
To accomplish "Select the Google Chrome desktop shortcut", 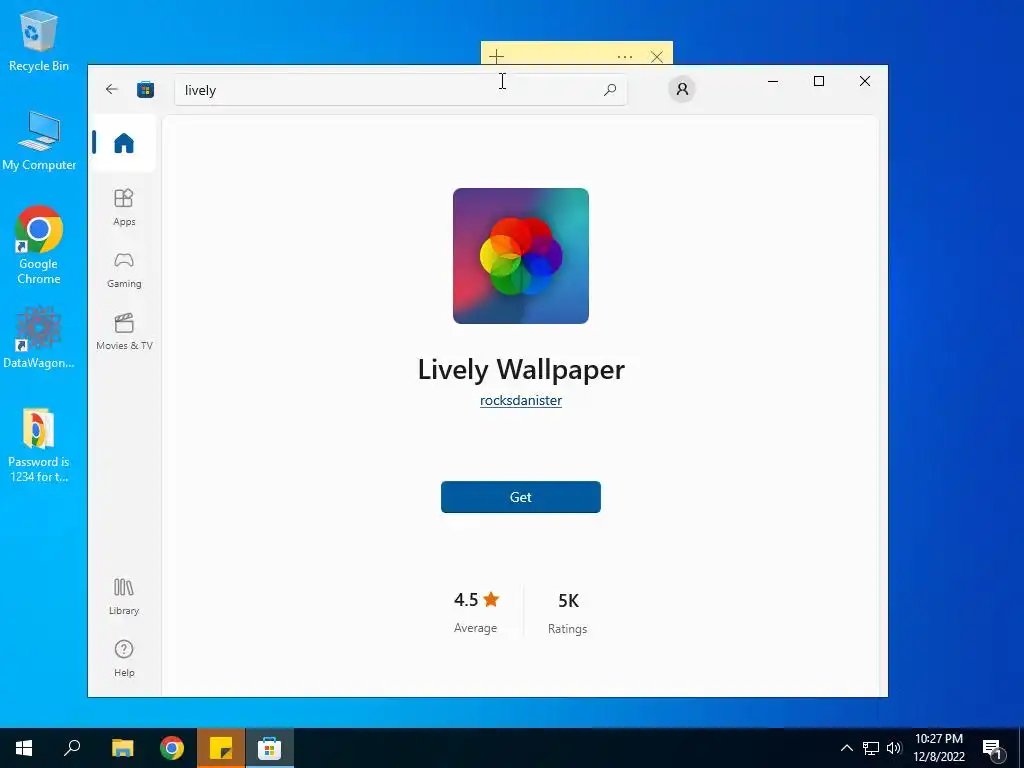I will click(x=39, y=245).
